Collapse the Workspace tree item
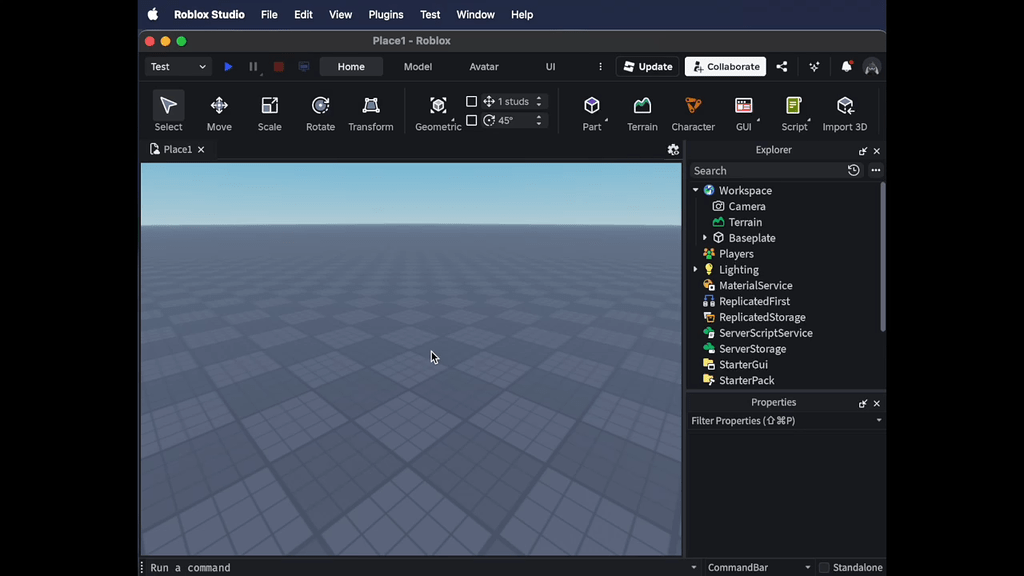 point(696,190)
